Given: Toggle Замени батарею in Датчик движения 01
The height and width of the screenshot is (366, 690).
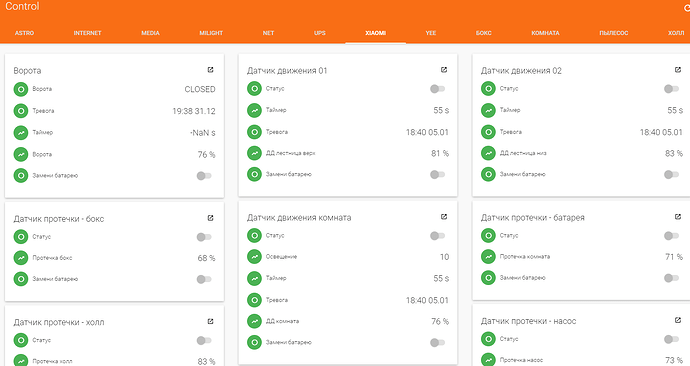Looking at the screenshot, I should pos(437,175).
